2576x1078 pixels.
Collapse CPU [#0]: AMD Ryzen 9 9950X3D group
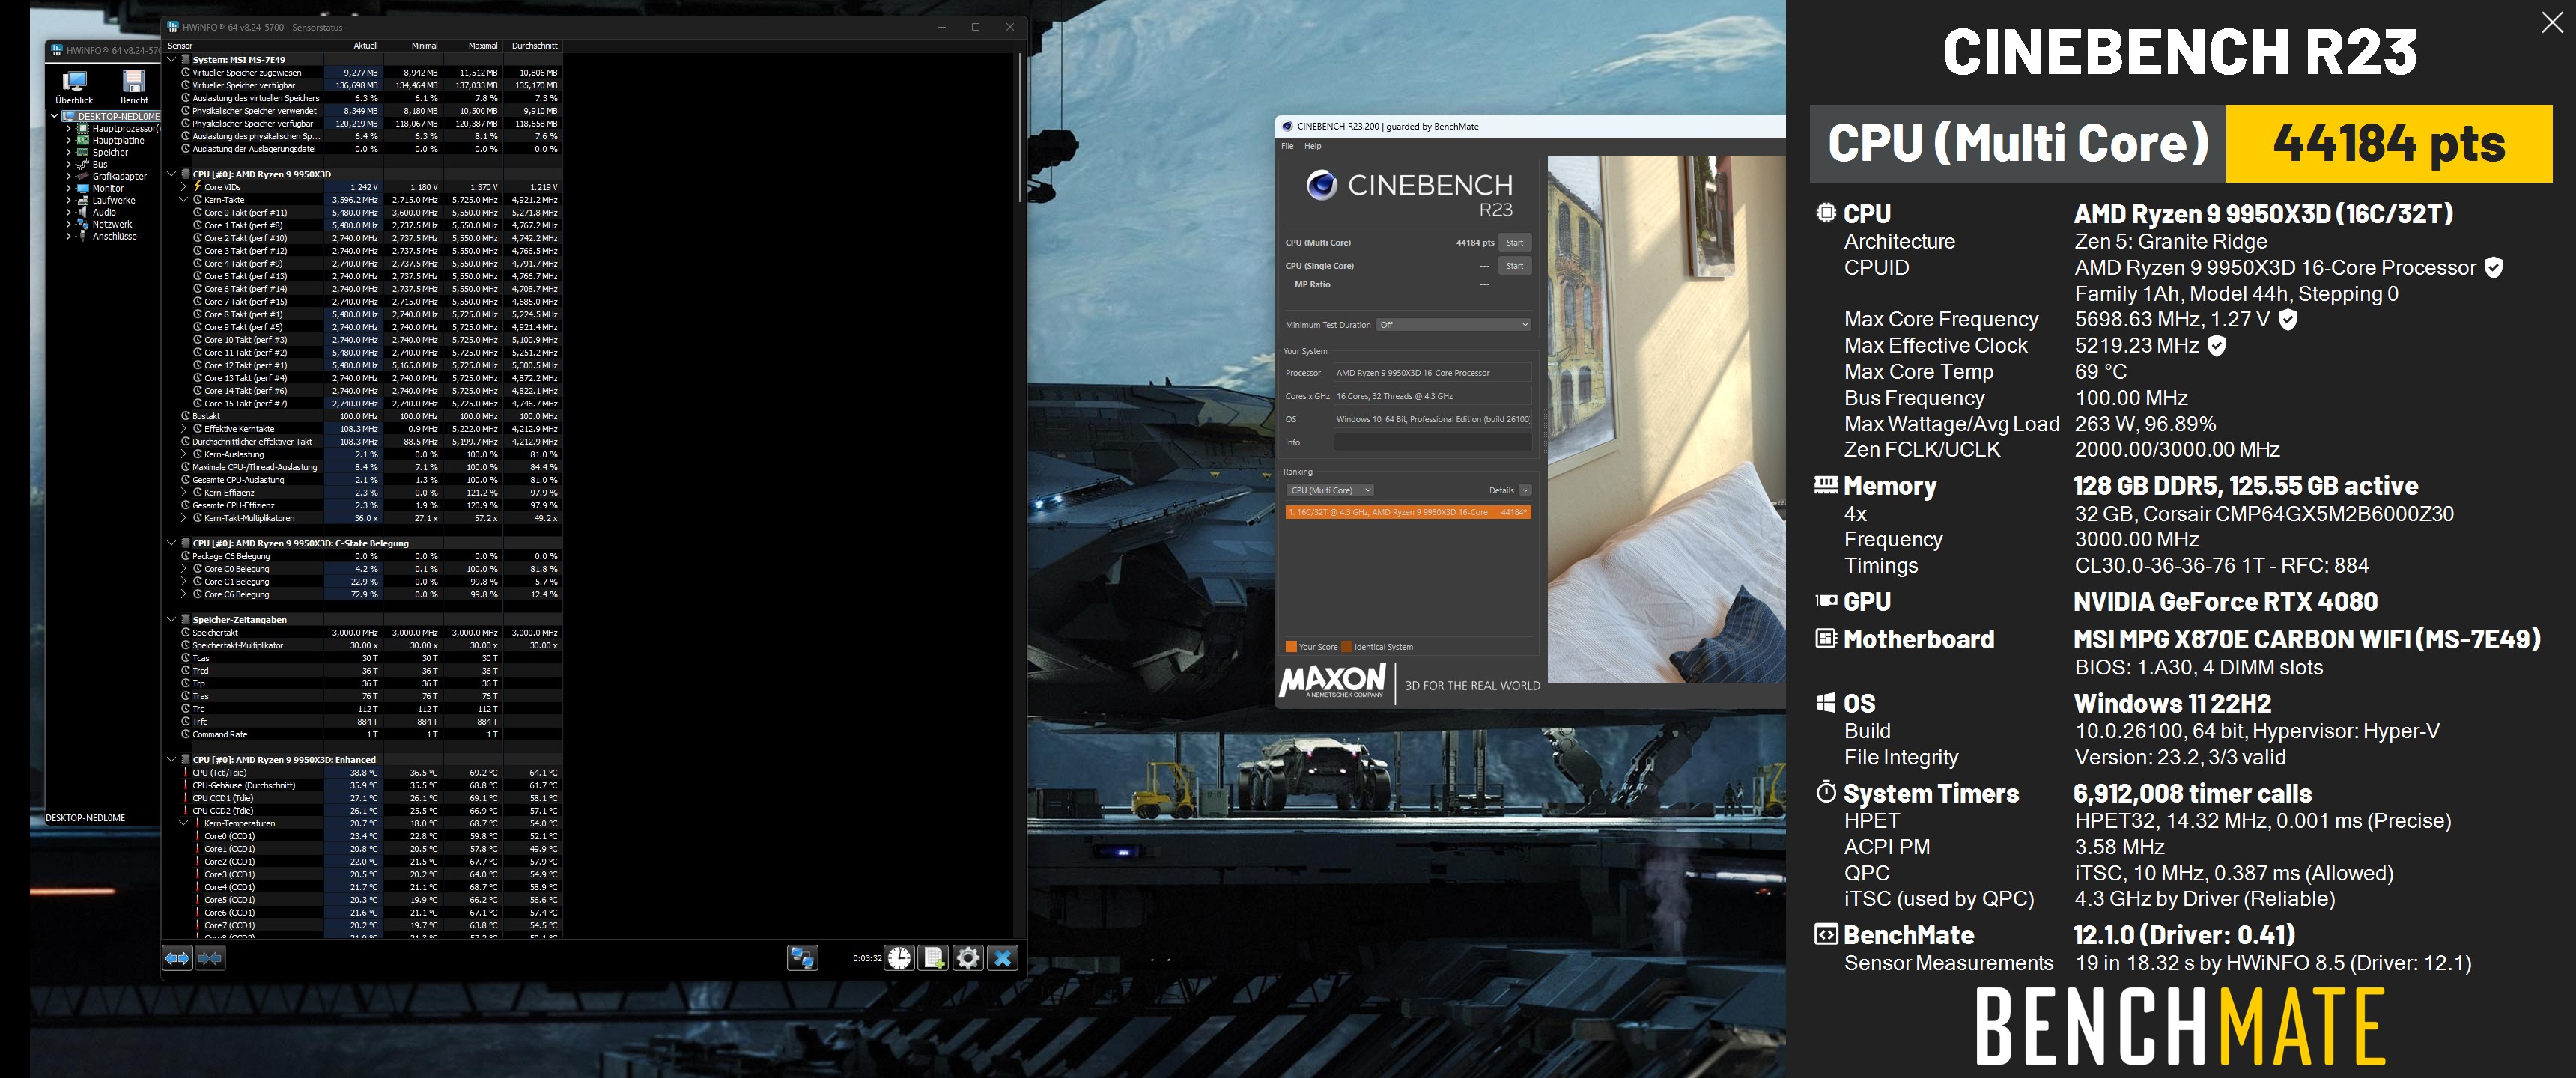click(172, 174)
